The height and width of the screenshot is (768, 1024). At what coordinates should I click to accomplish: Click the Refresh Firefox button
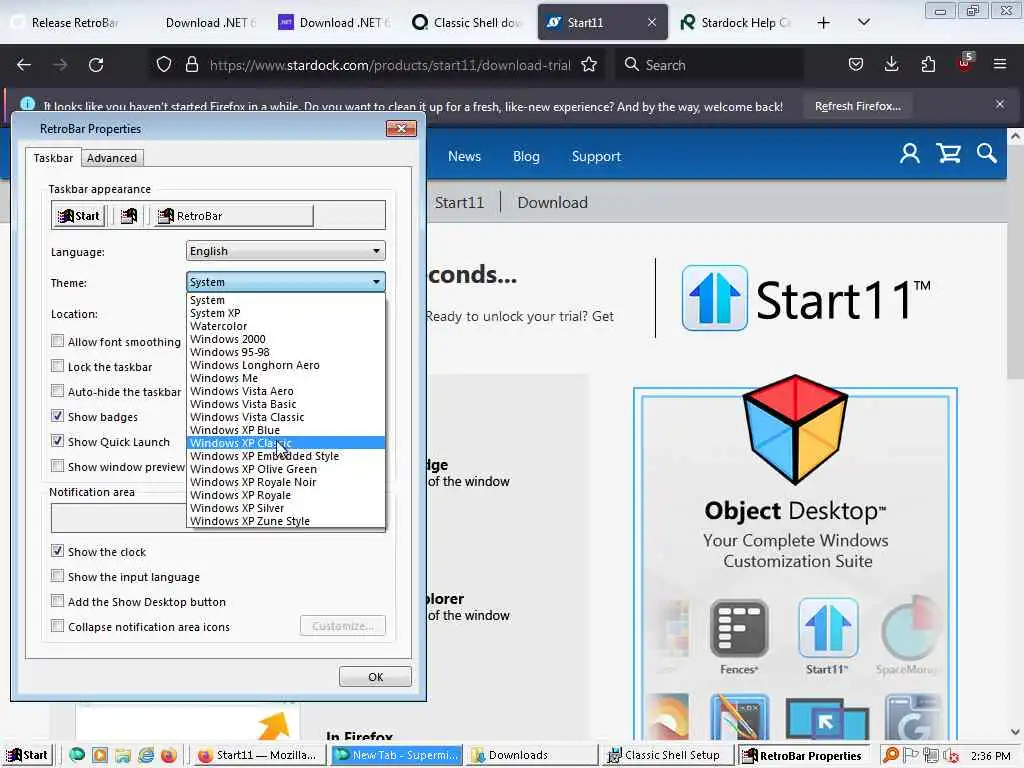click(x=857, y=106)
